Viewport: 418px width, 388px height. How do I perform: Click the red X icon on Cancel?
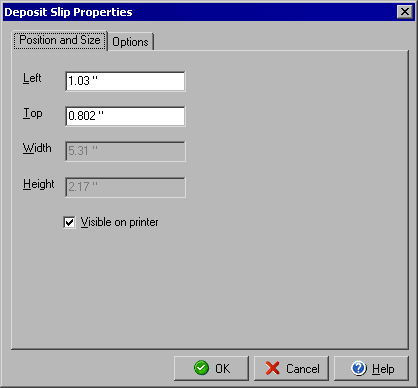273,368
